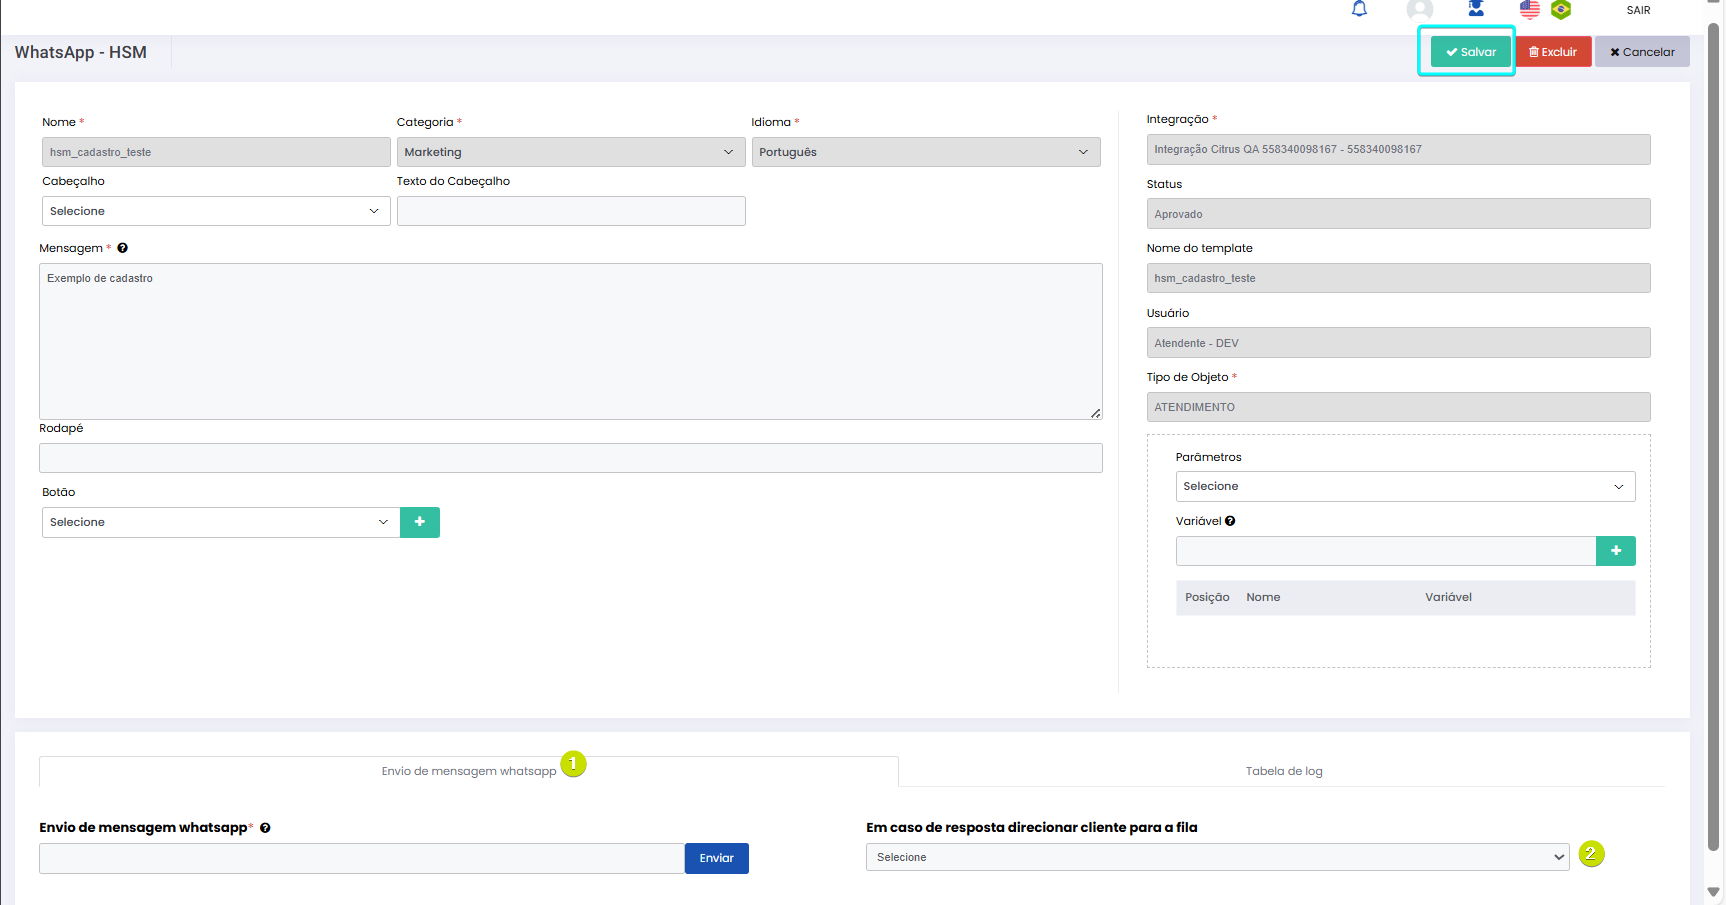The height and width of the screenshot is (905, 1726).
Task: Open the Cabeçalho dropdown
Action: click(x=215, y=211)
